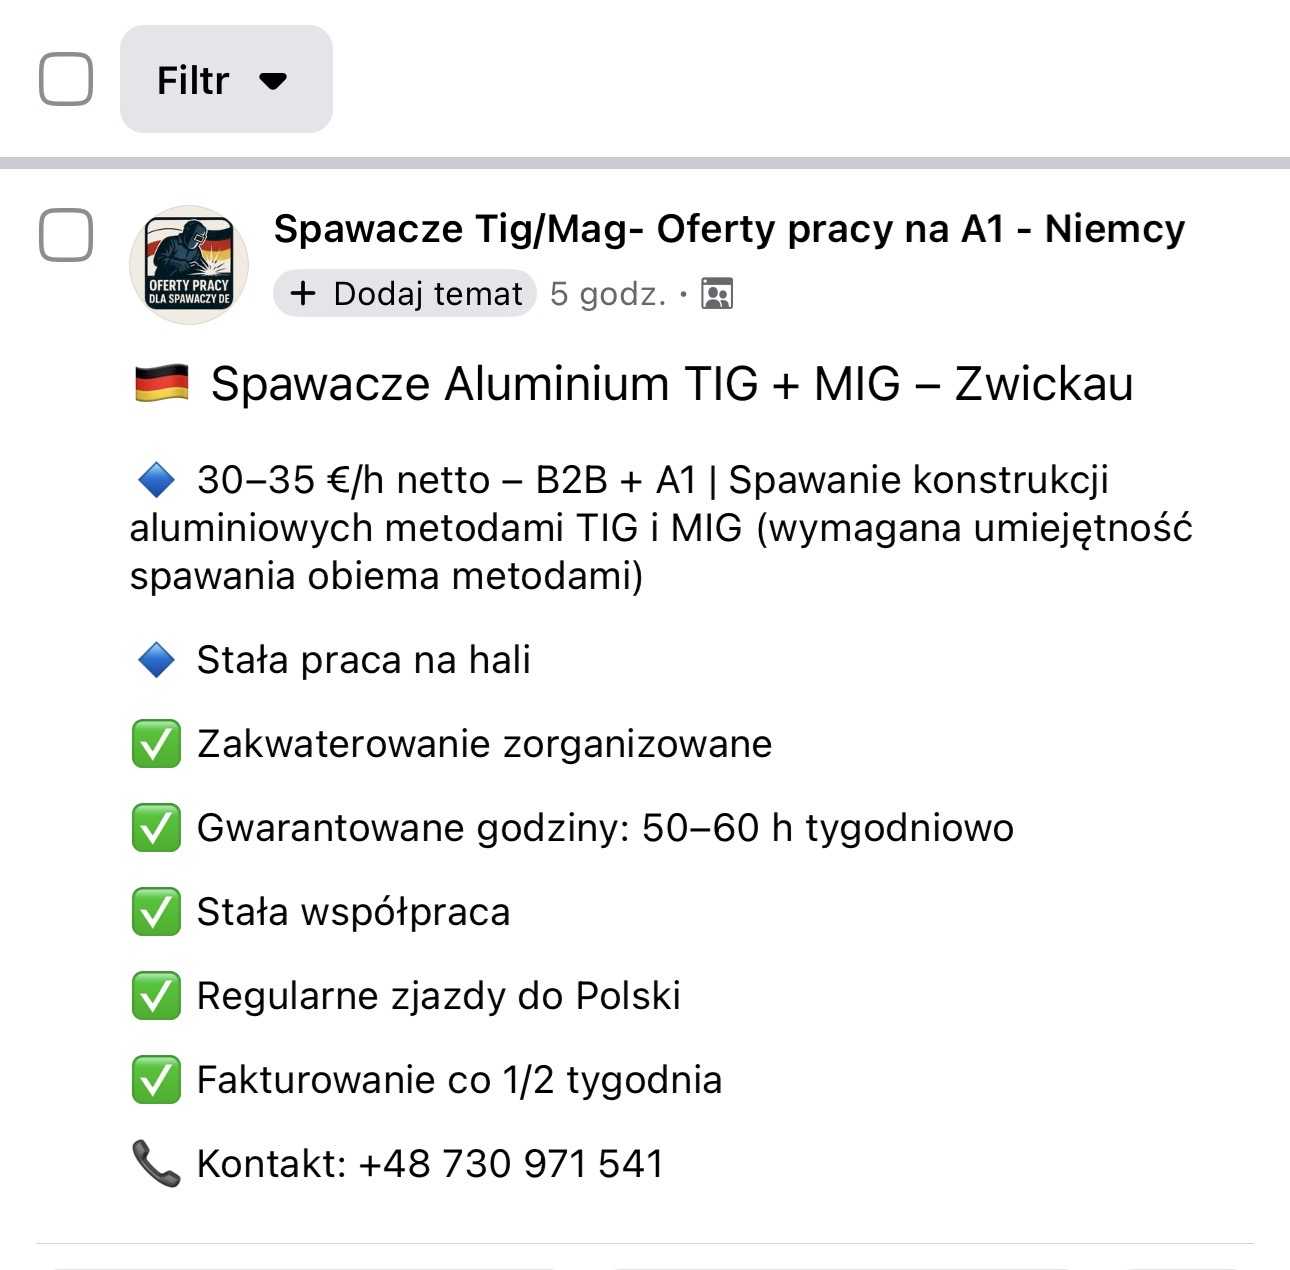This screenshot has width=1290, height=1270.
Task: Click the Dodaj temat button
Action: [x=405, y=294]
